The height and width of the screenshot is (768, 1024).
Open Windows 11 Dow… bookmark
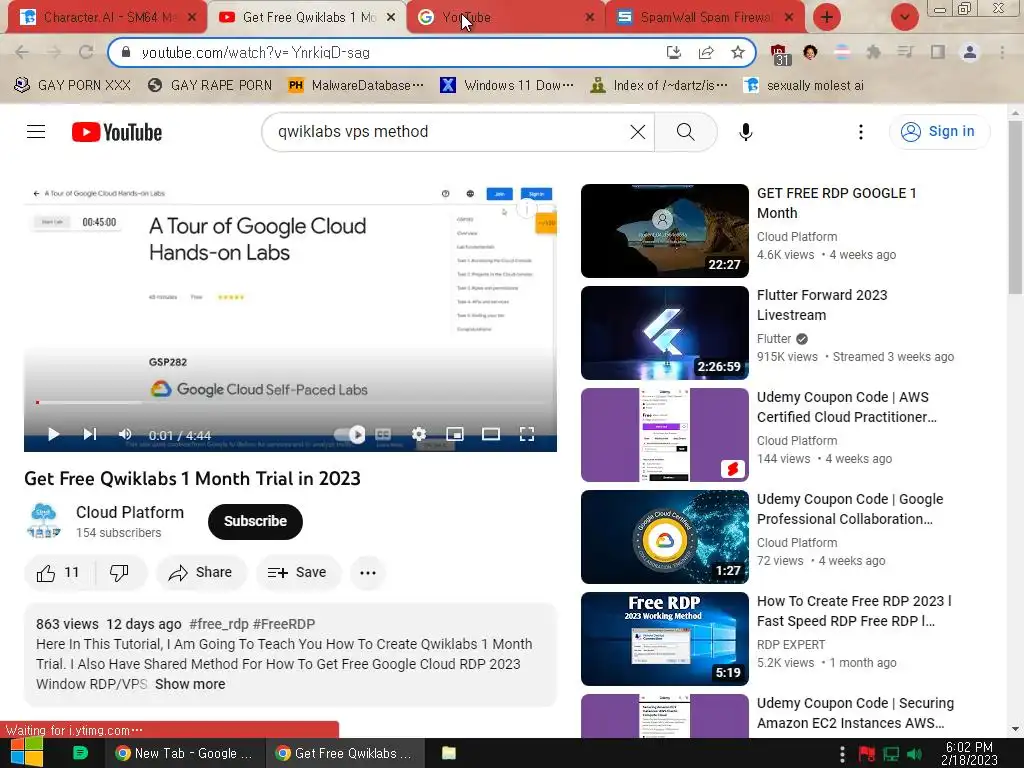pyautogui.click(x=507, y=86)
